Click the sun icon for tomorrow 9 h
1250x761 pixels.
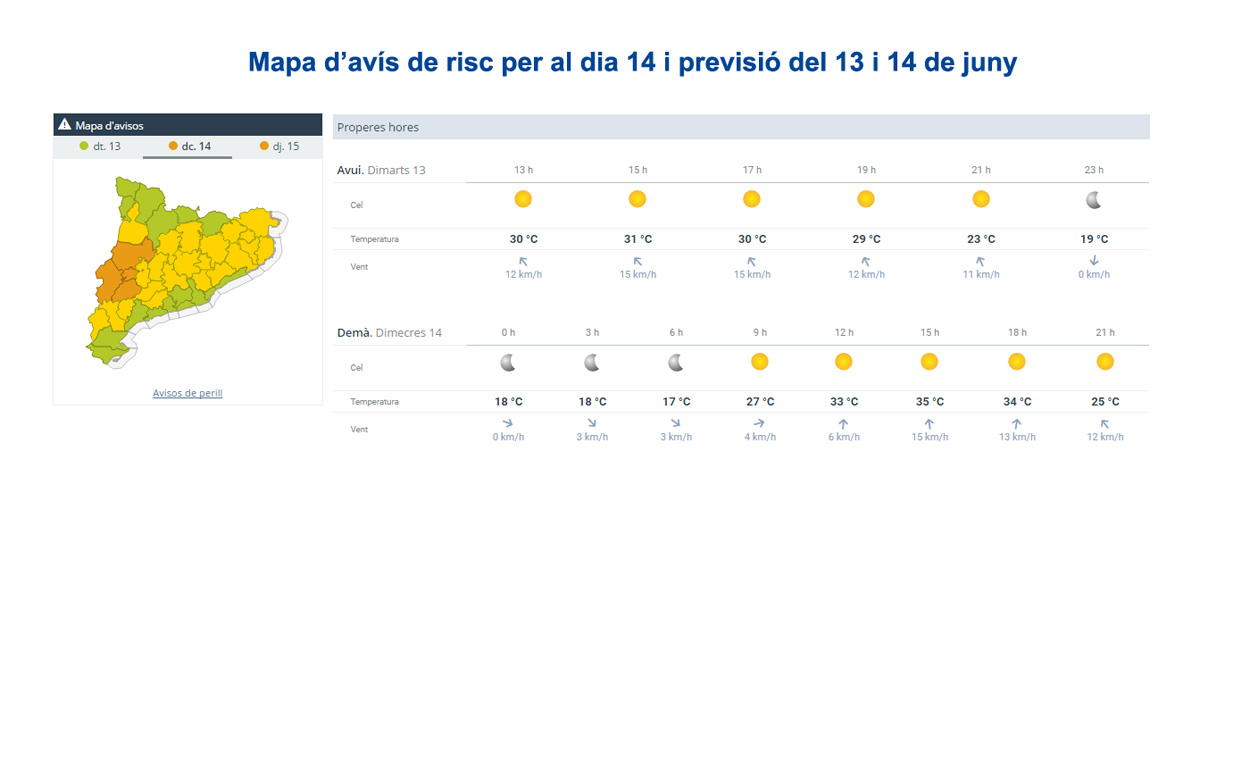pyautogui.click(x=760, y=361)
